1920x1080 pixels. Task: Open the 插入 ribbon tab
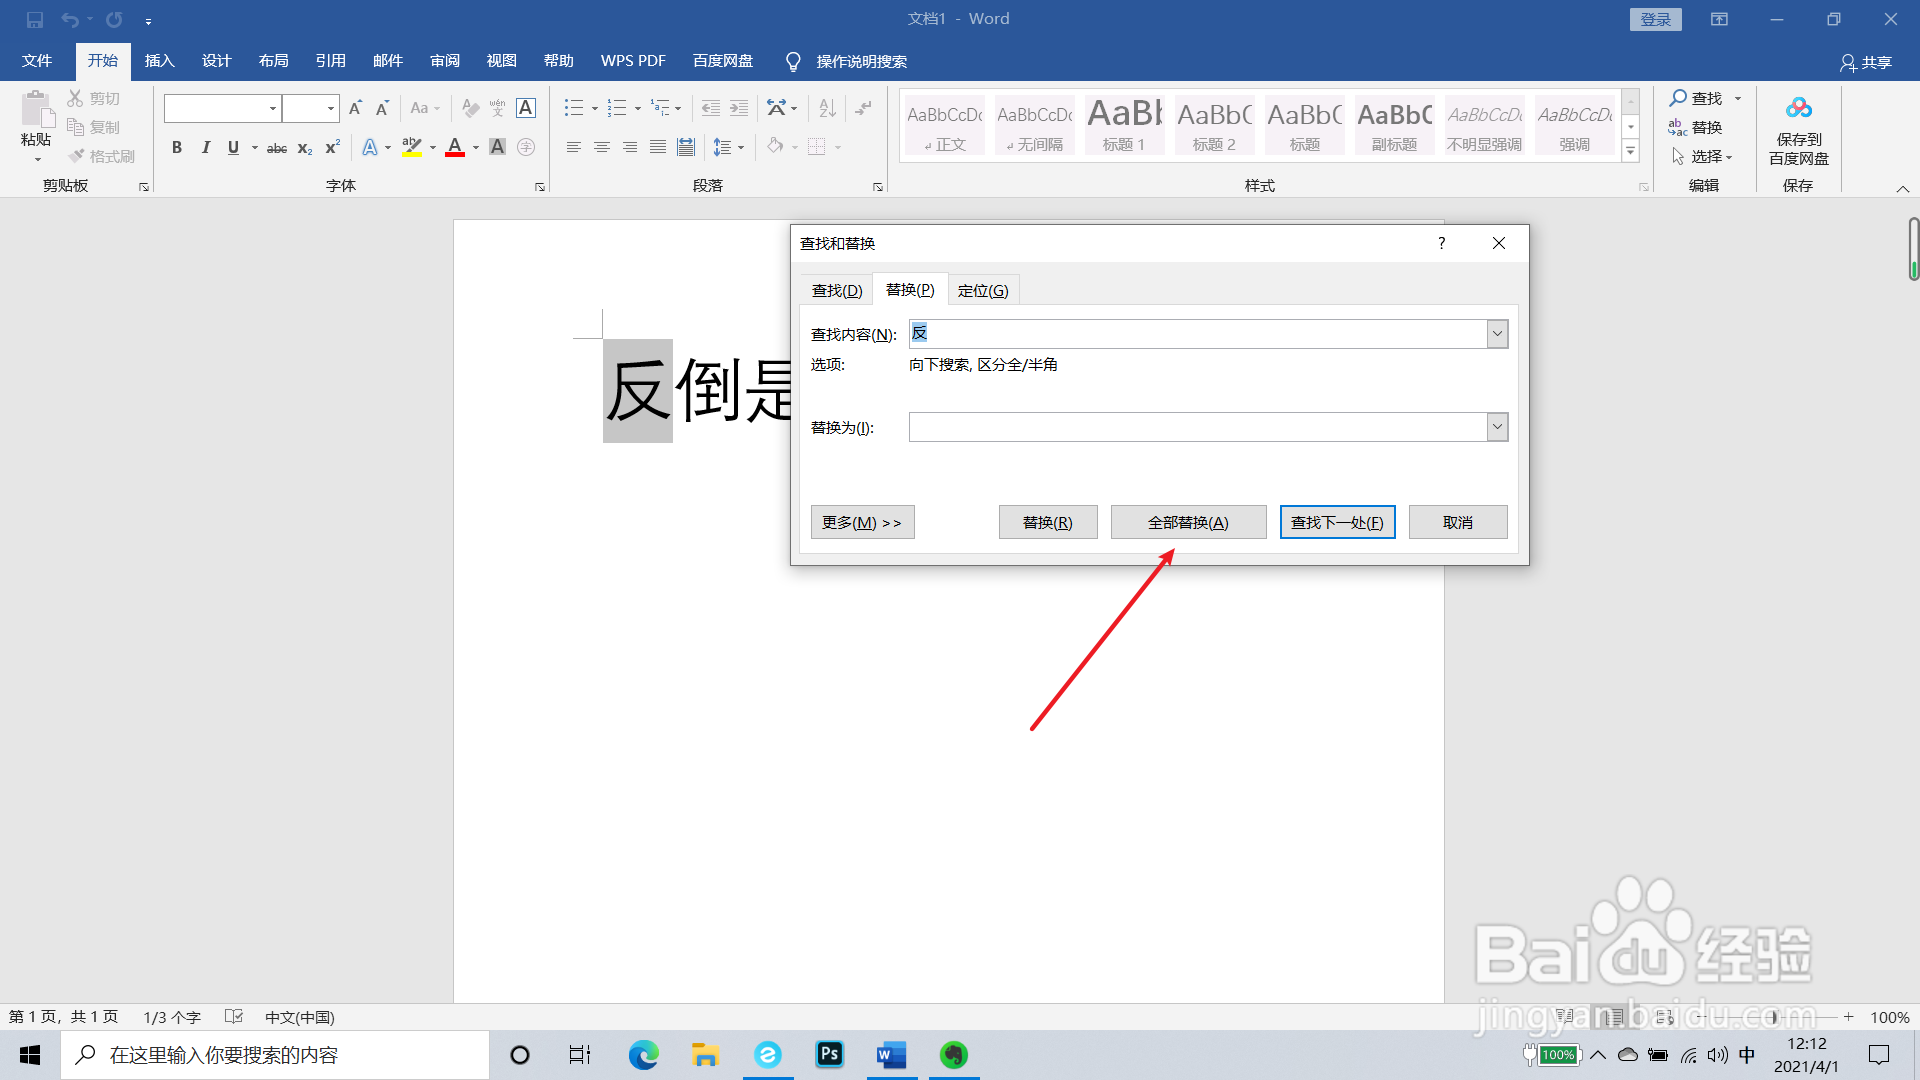[159, 61]
